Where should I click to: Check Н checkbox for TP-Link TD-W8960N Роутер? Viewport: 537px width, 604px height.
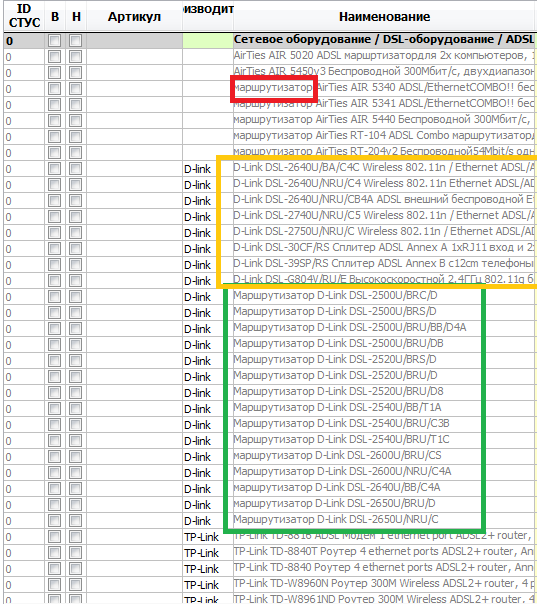click(76, 585)
